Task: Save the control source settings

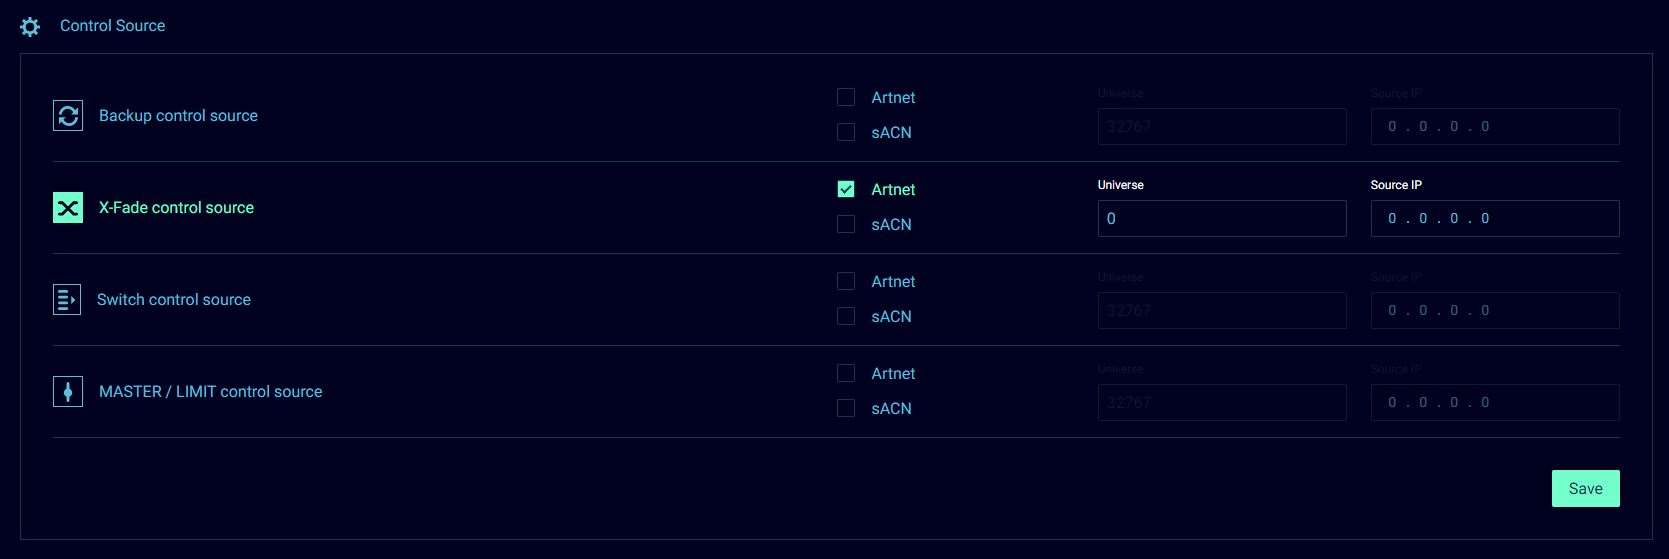Action: coord(1585,489)
